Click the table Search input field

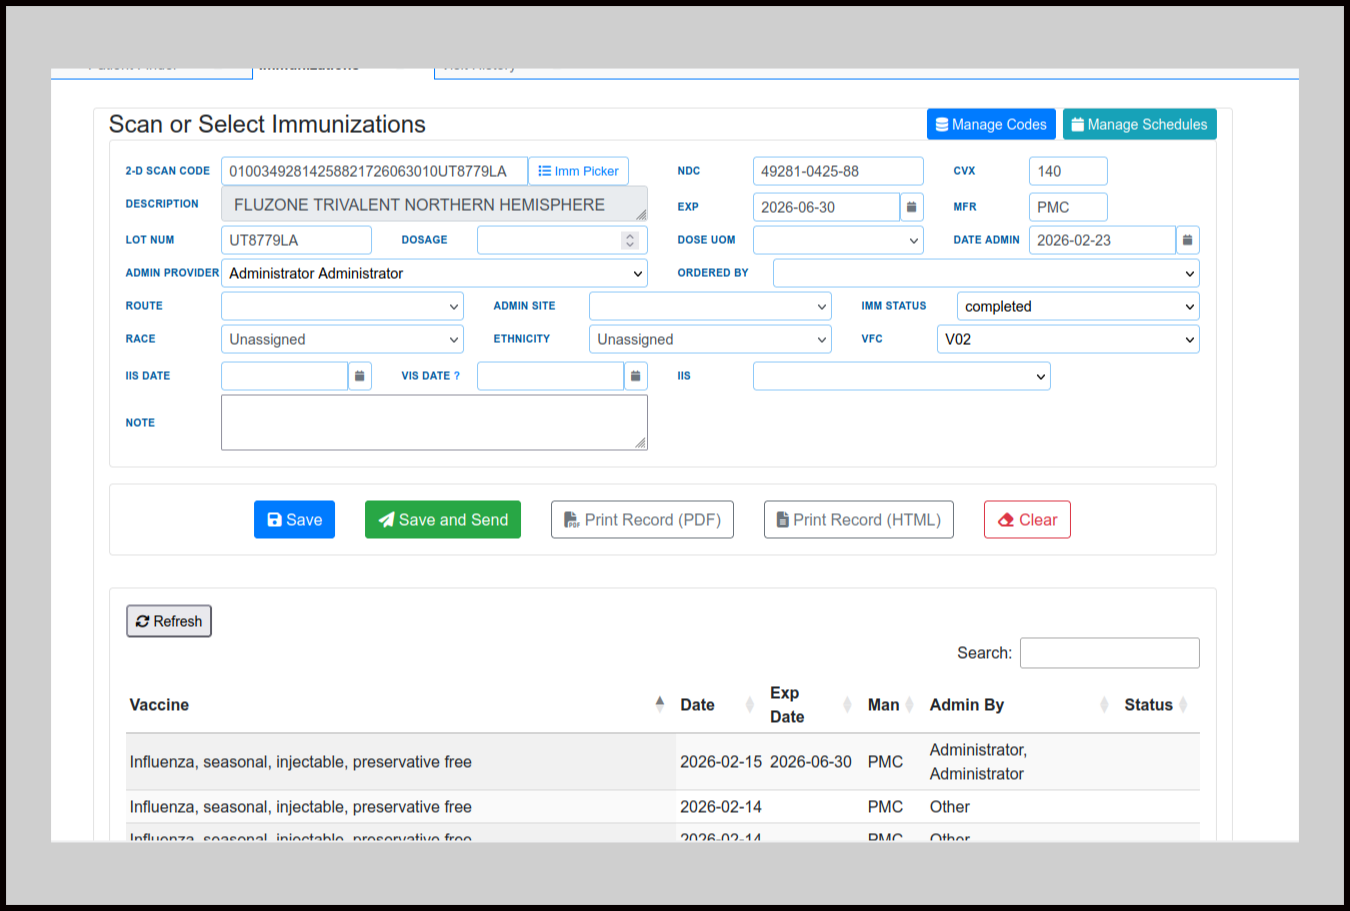click(x=1109, y=653)
